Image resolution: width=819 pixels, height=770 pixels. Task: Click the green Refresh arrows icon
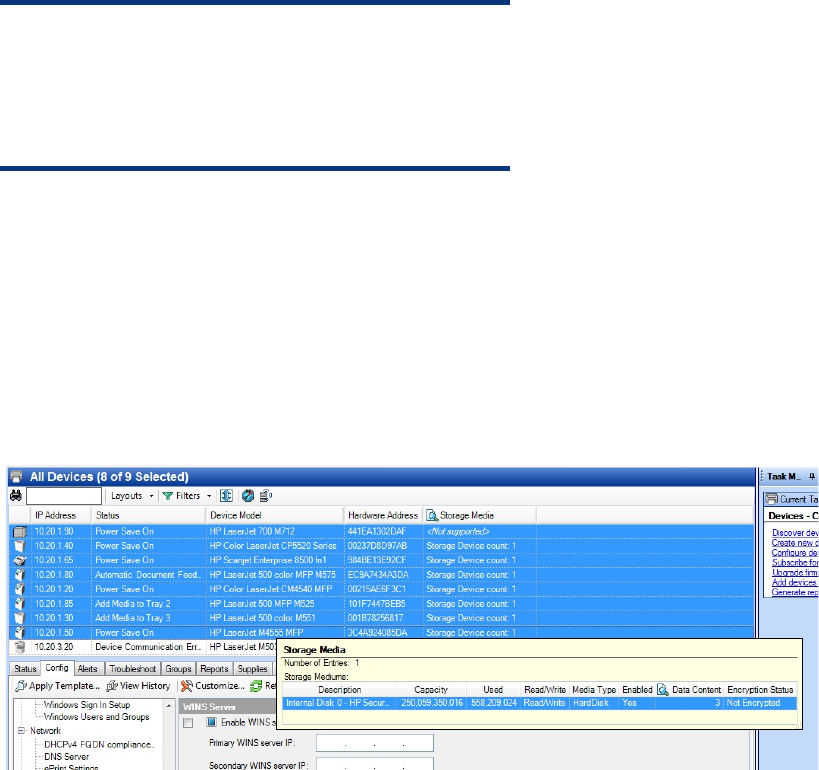point(256,686)
